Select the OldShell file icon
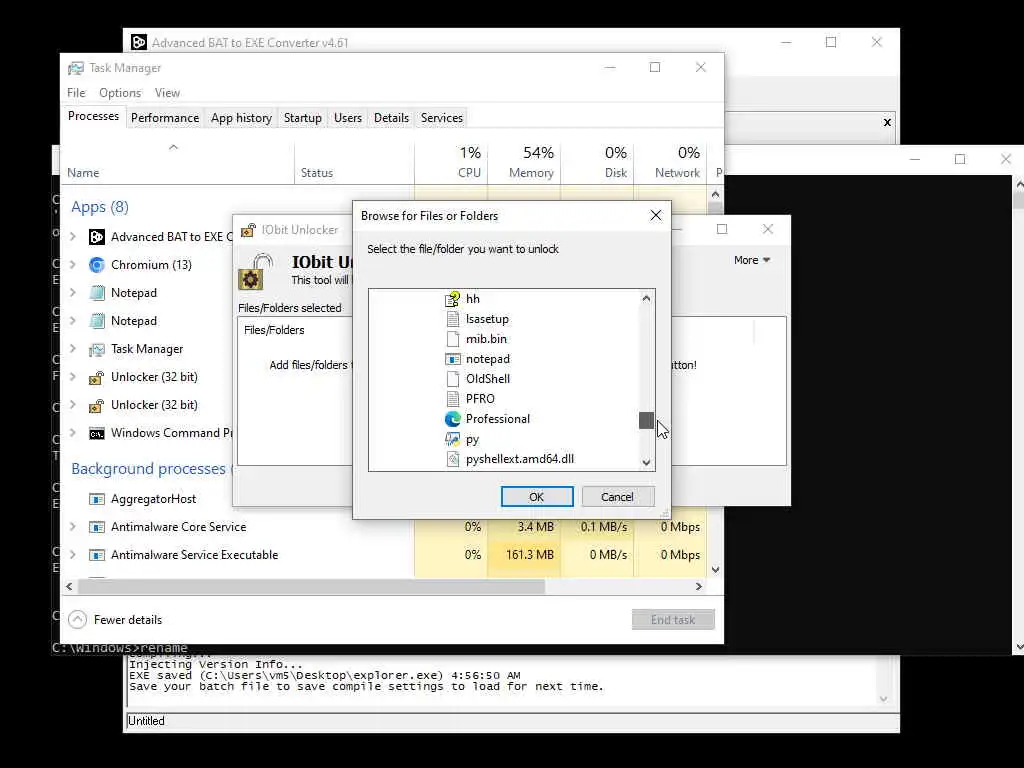The width and height of the screenshot is (1024, 768). [453, 379]
